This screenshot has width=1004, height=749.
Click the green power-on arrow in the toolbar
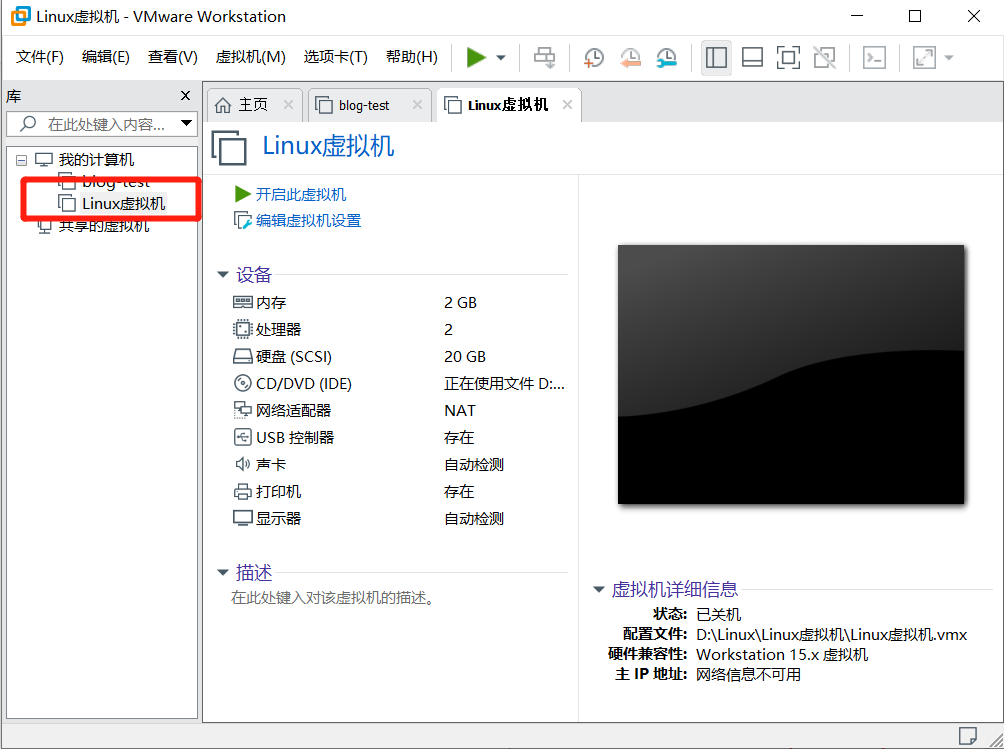point(477,57)
